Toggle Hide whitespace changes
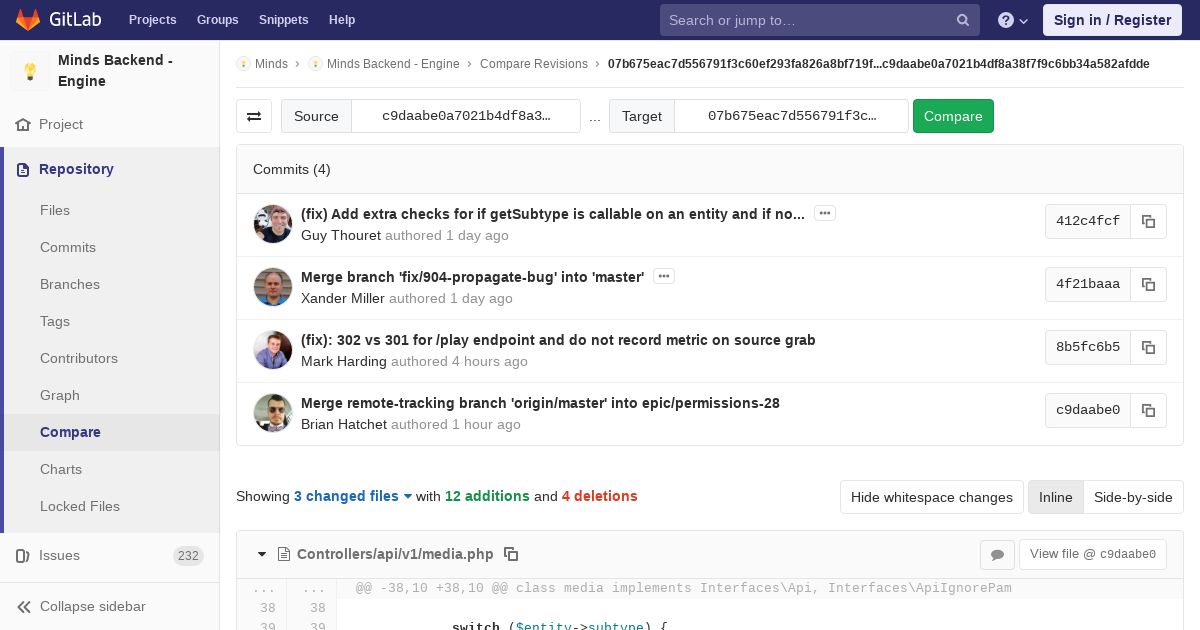The width and height of the screenshot is (1200, 630). [x=932, y=497]
